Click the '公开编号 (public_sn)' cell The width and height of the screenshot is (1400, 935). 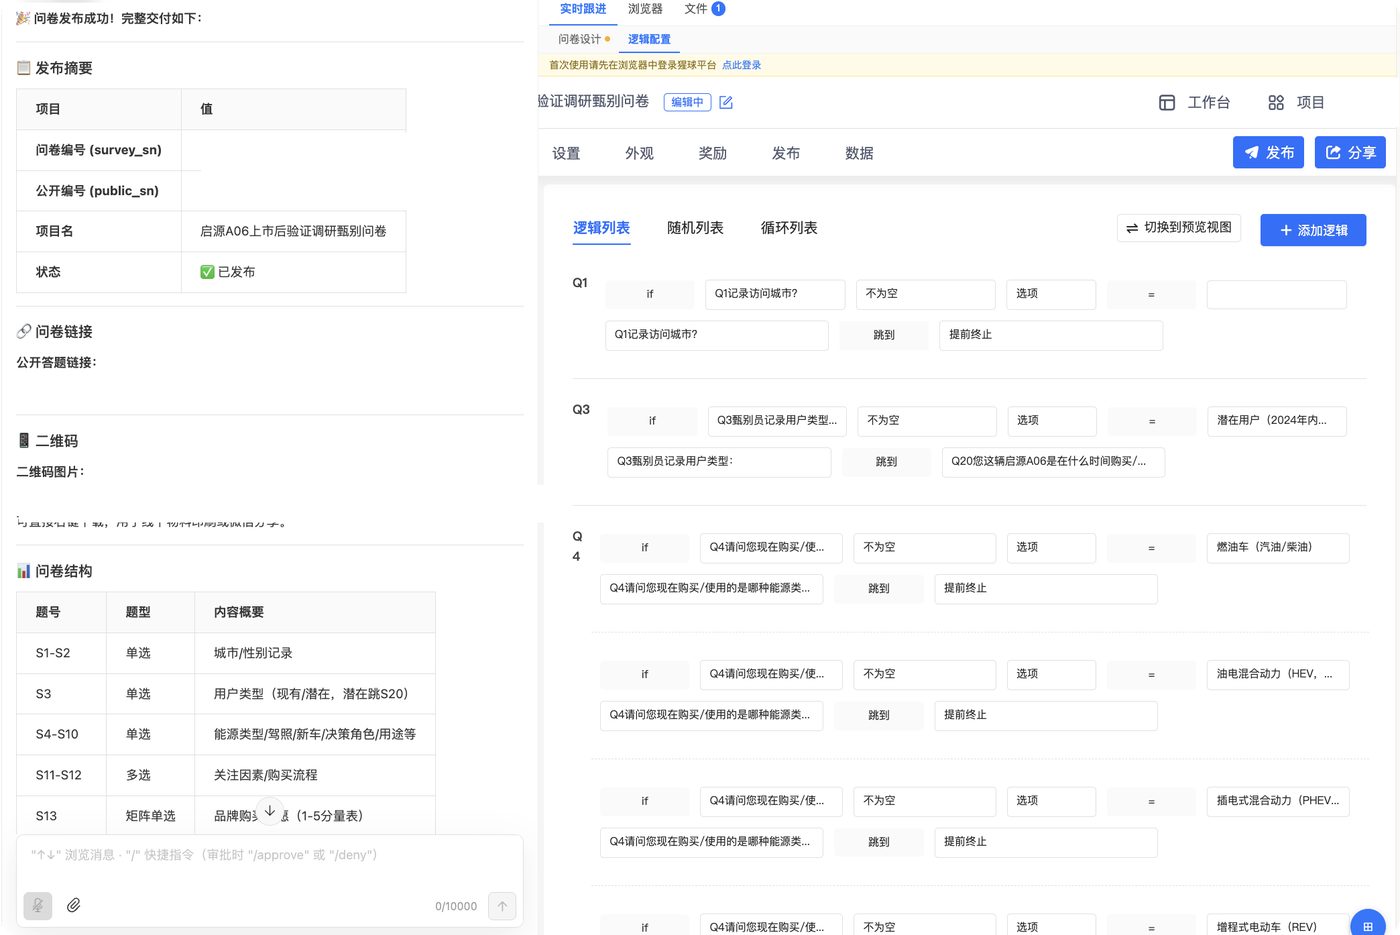(99, 191)
